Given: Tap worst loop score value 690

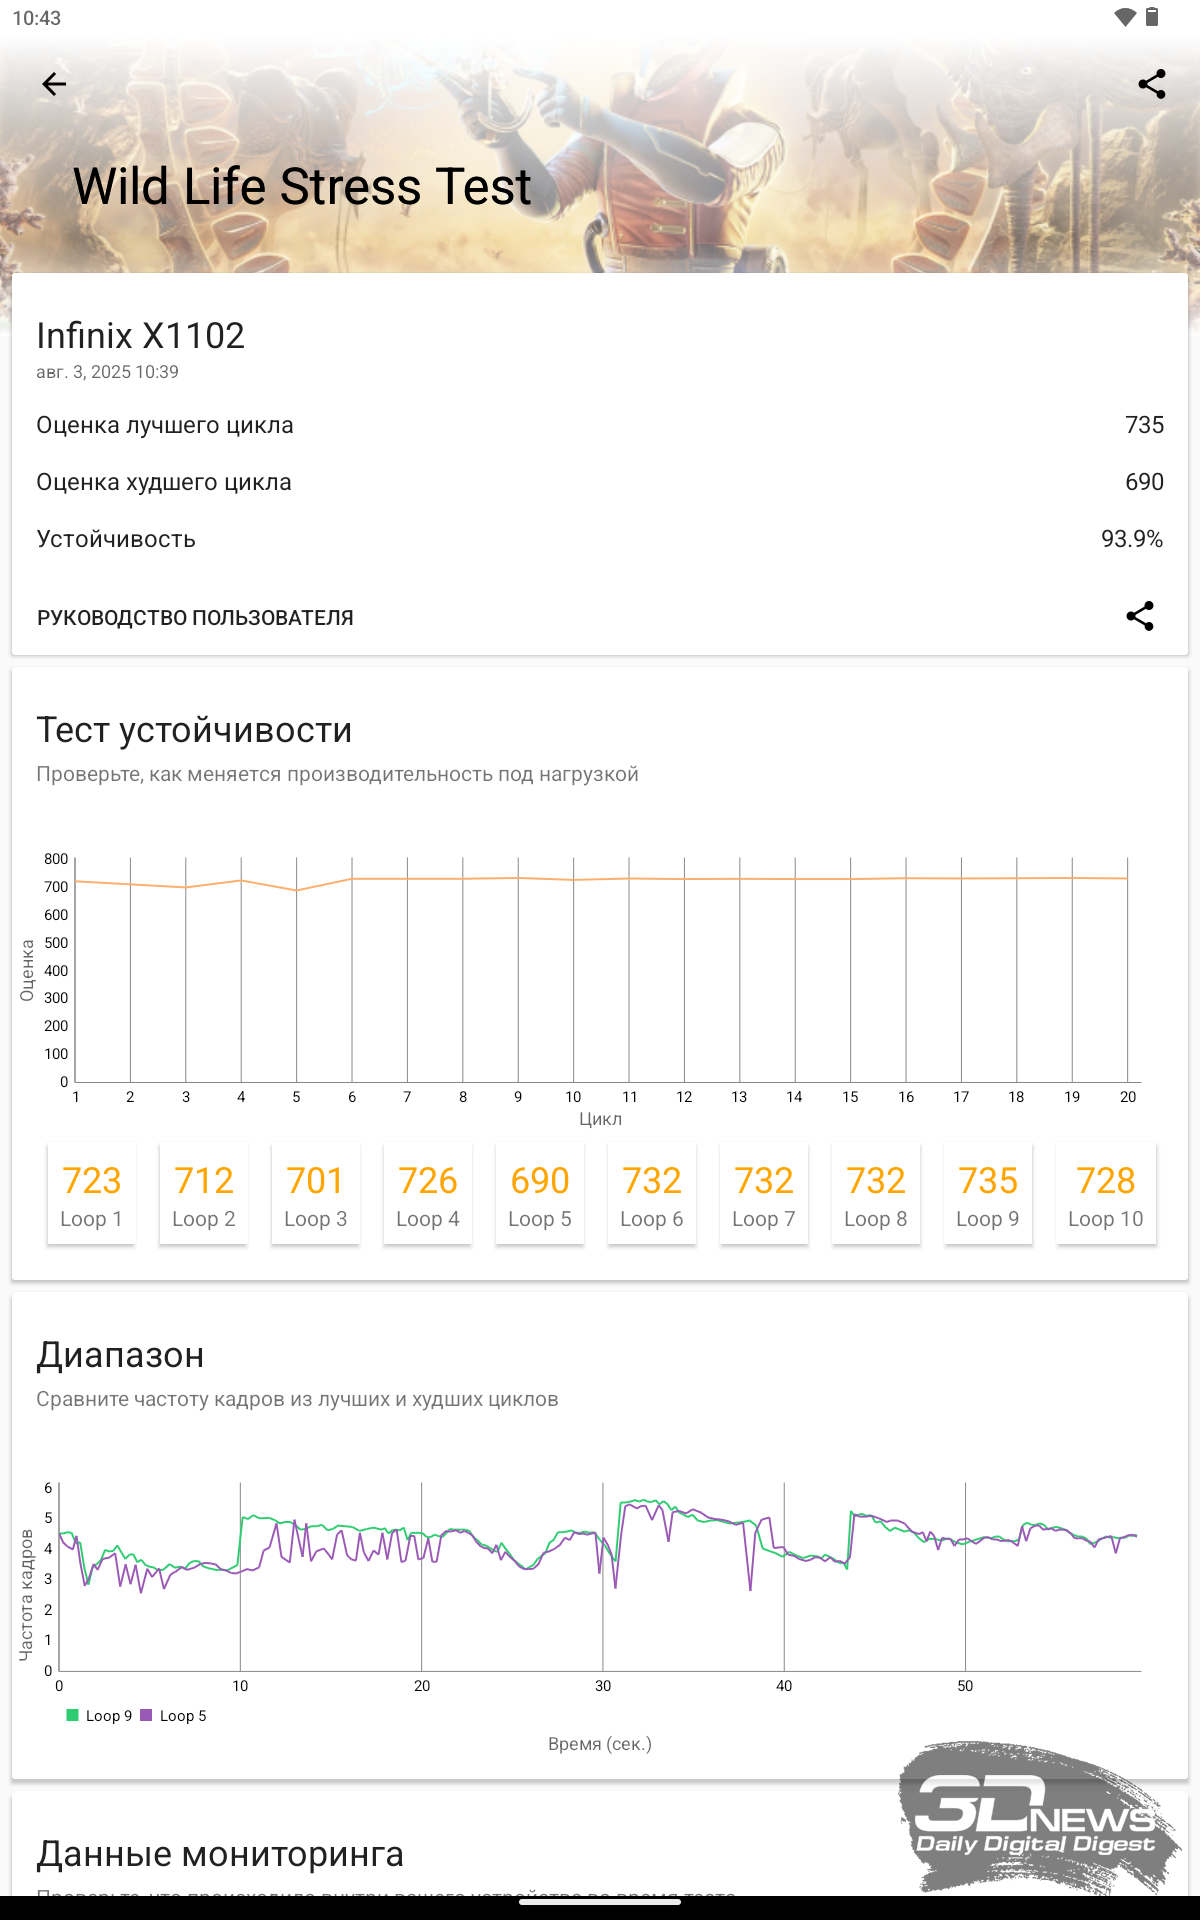Looking at the screenshot, I should (1144, 482).
